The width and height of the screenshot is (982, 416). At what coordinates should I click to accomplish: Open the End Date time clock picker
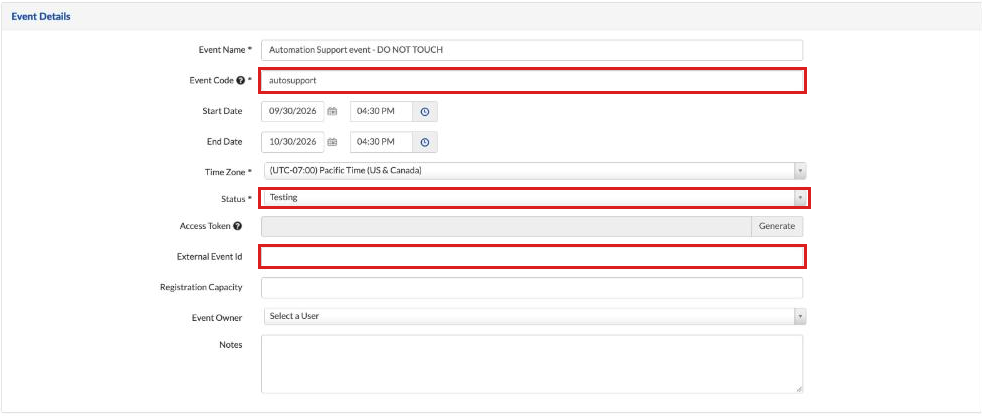click(x=425, y=142)
